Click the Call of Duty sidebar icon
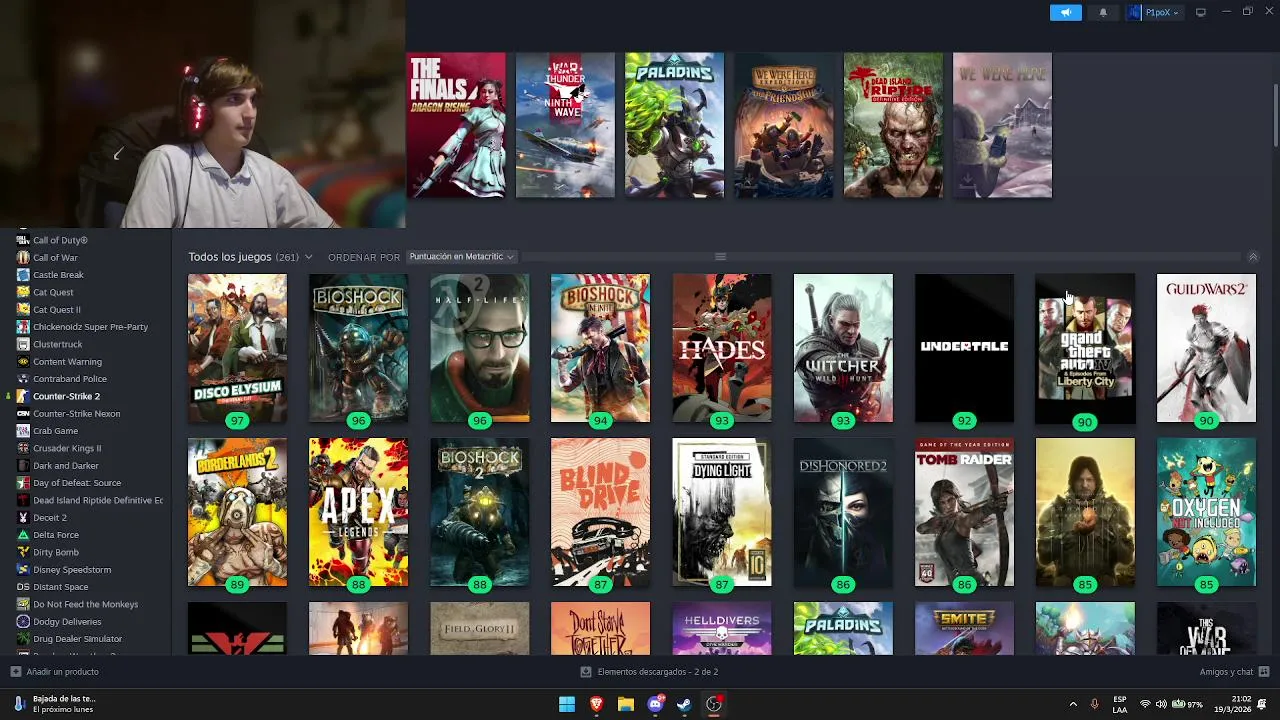 (x=23, y=240)
